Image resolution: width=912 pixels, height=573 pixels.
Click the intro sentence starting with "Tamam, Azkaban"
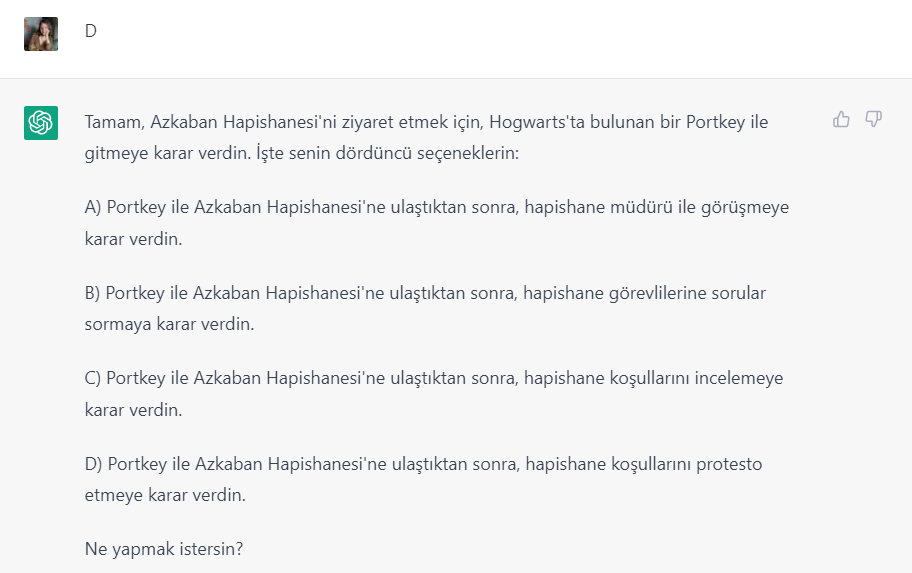coord(426,137)
